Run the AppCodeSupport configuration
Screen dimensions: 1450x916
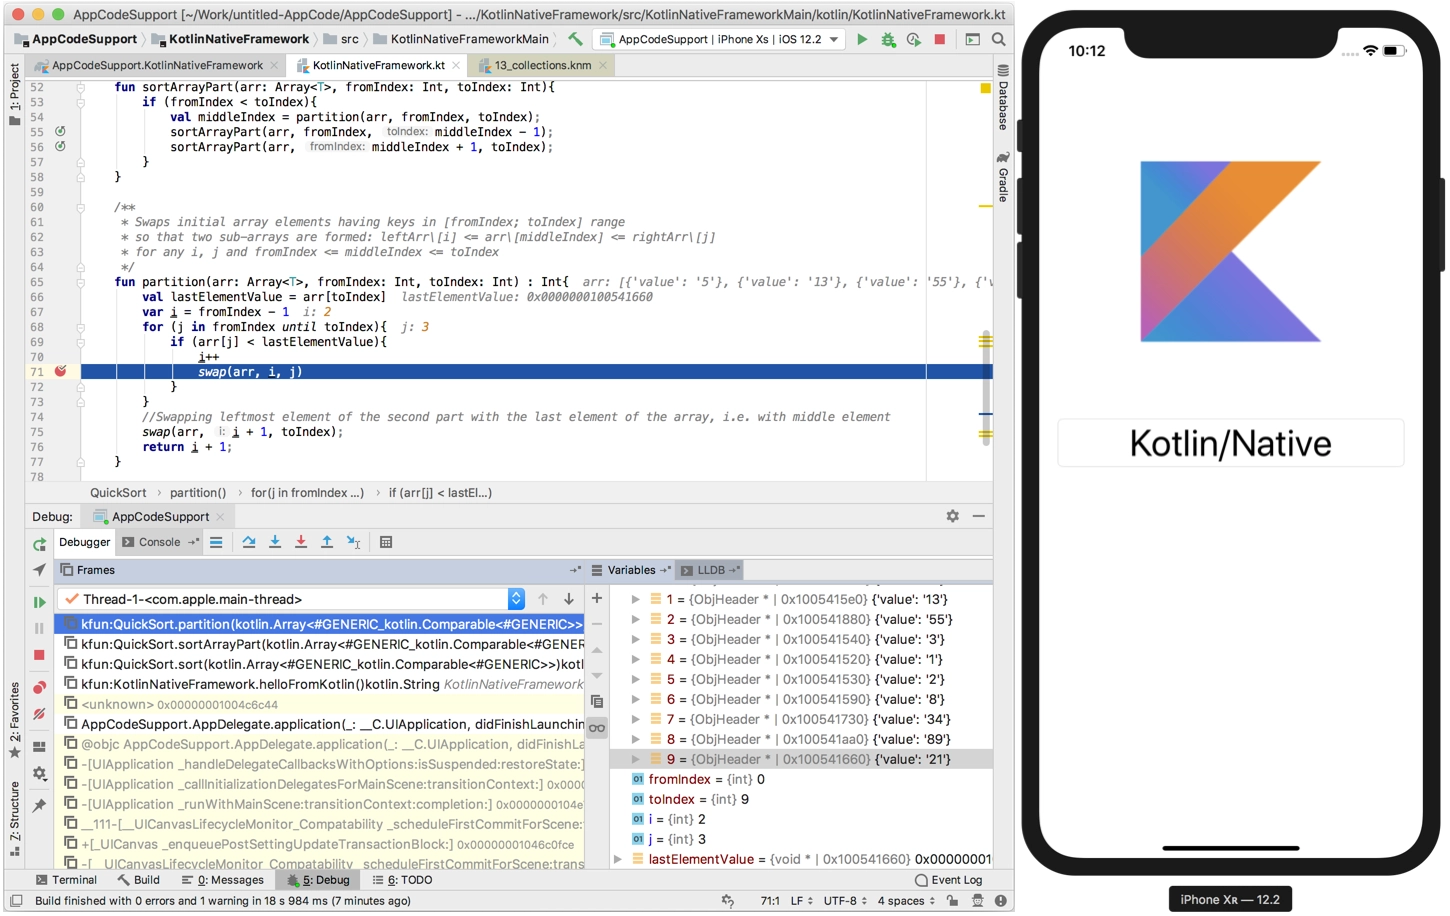(862, 39)
